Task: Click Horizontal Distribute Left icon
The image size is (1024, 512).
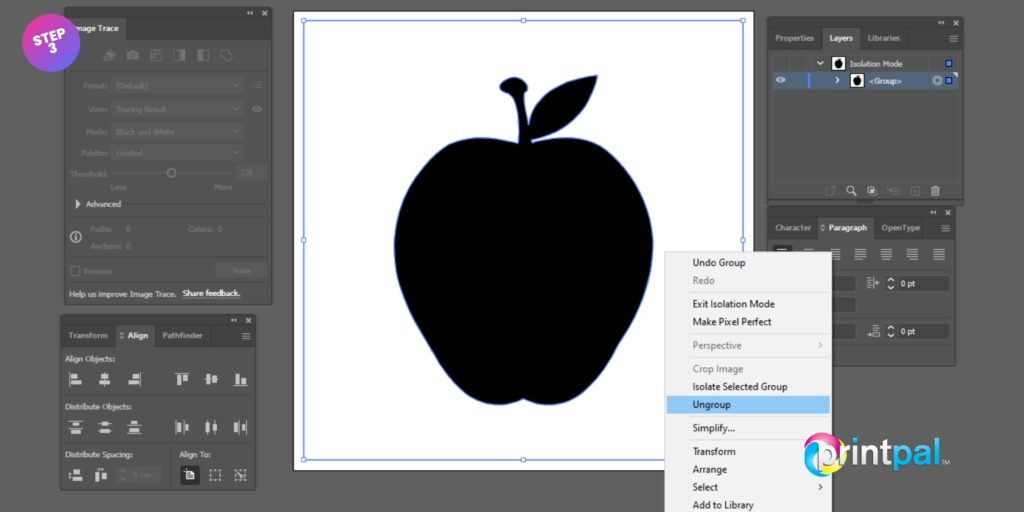Action: (182, 428)
